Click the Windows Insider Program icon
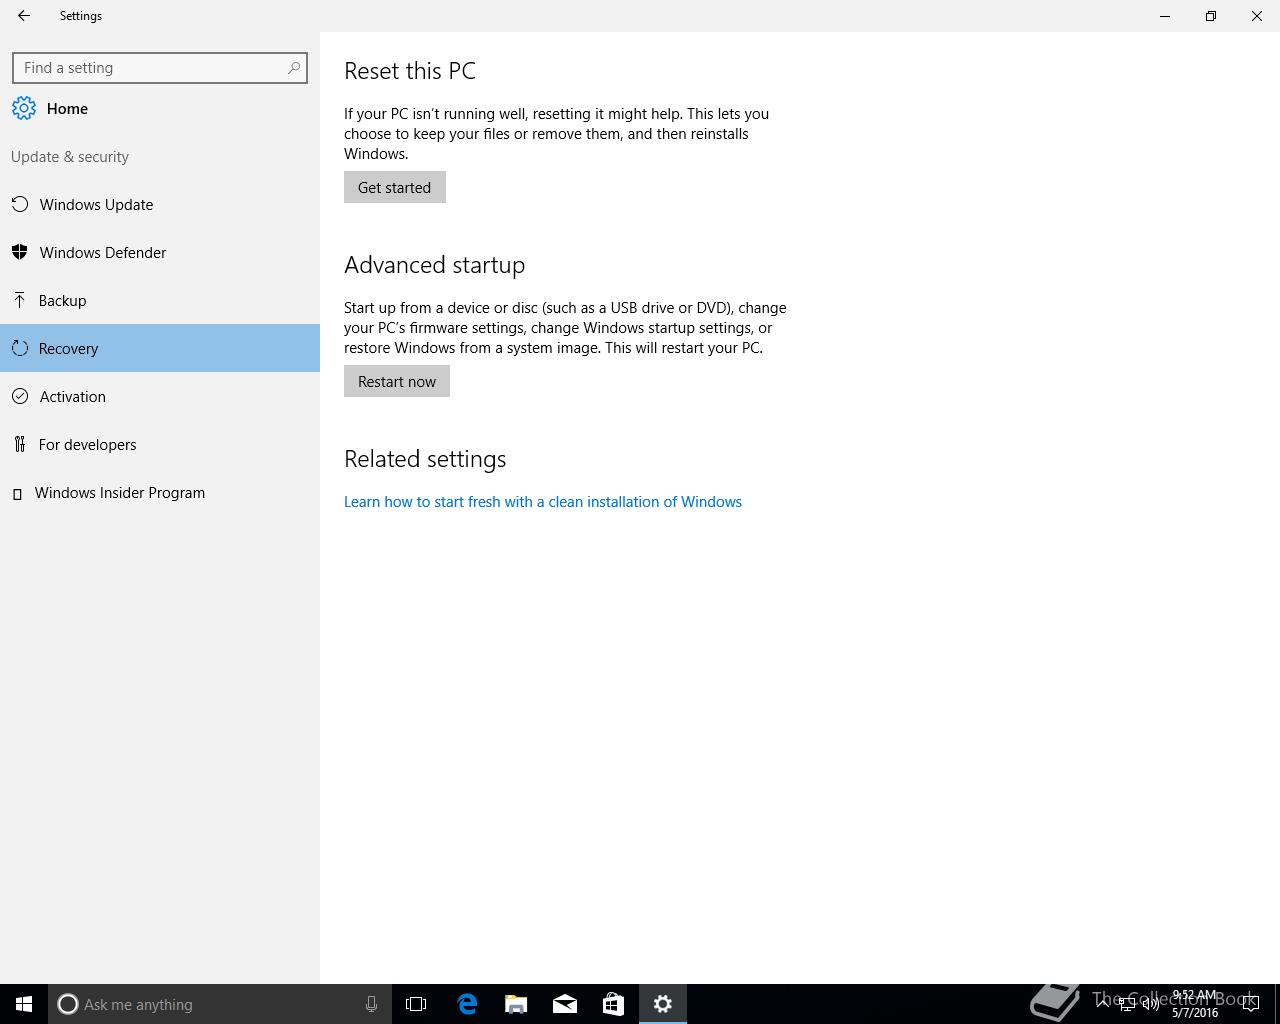The height and width of the screenshot is (1024, 1280). click(x=17, y=494)
